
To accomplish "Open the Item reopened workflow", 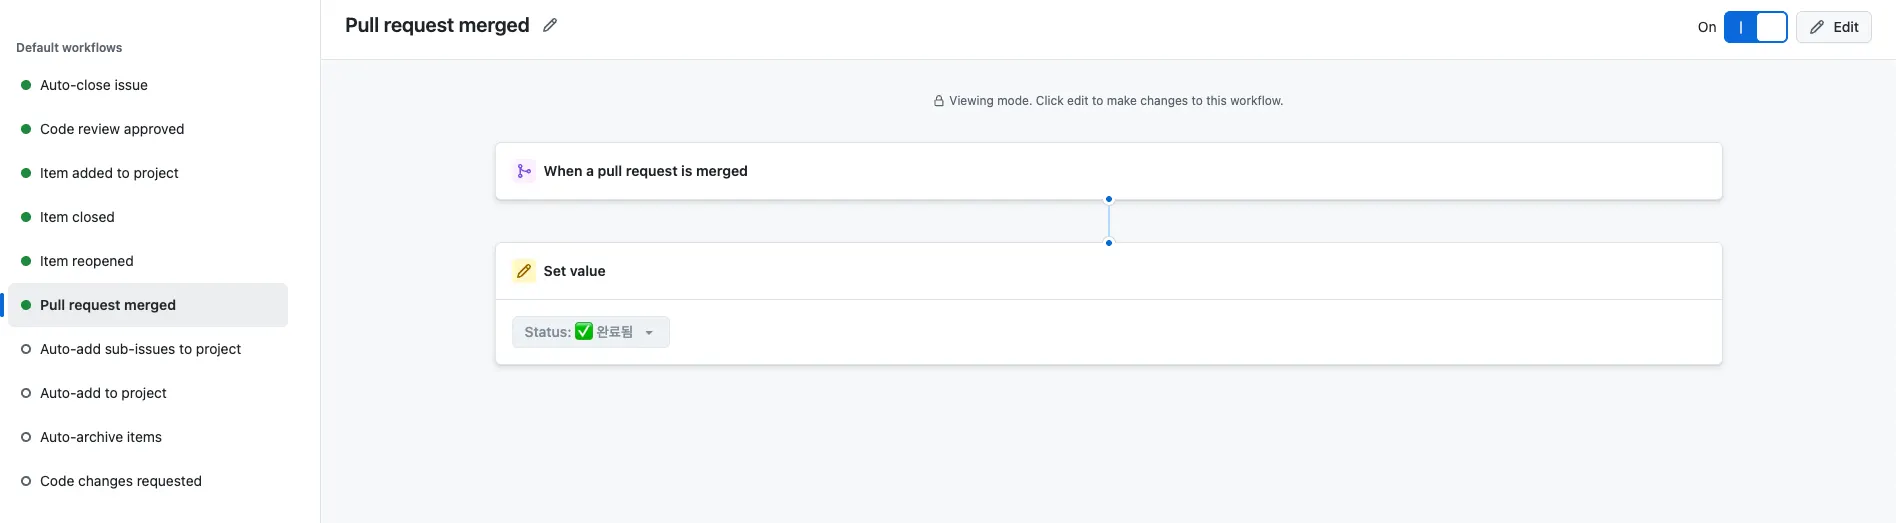I will pos(86,261).
